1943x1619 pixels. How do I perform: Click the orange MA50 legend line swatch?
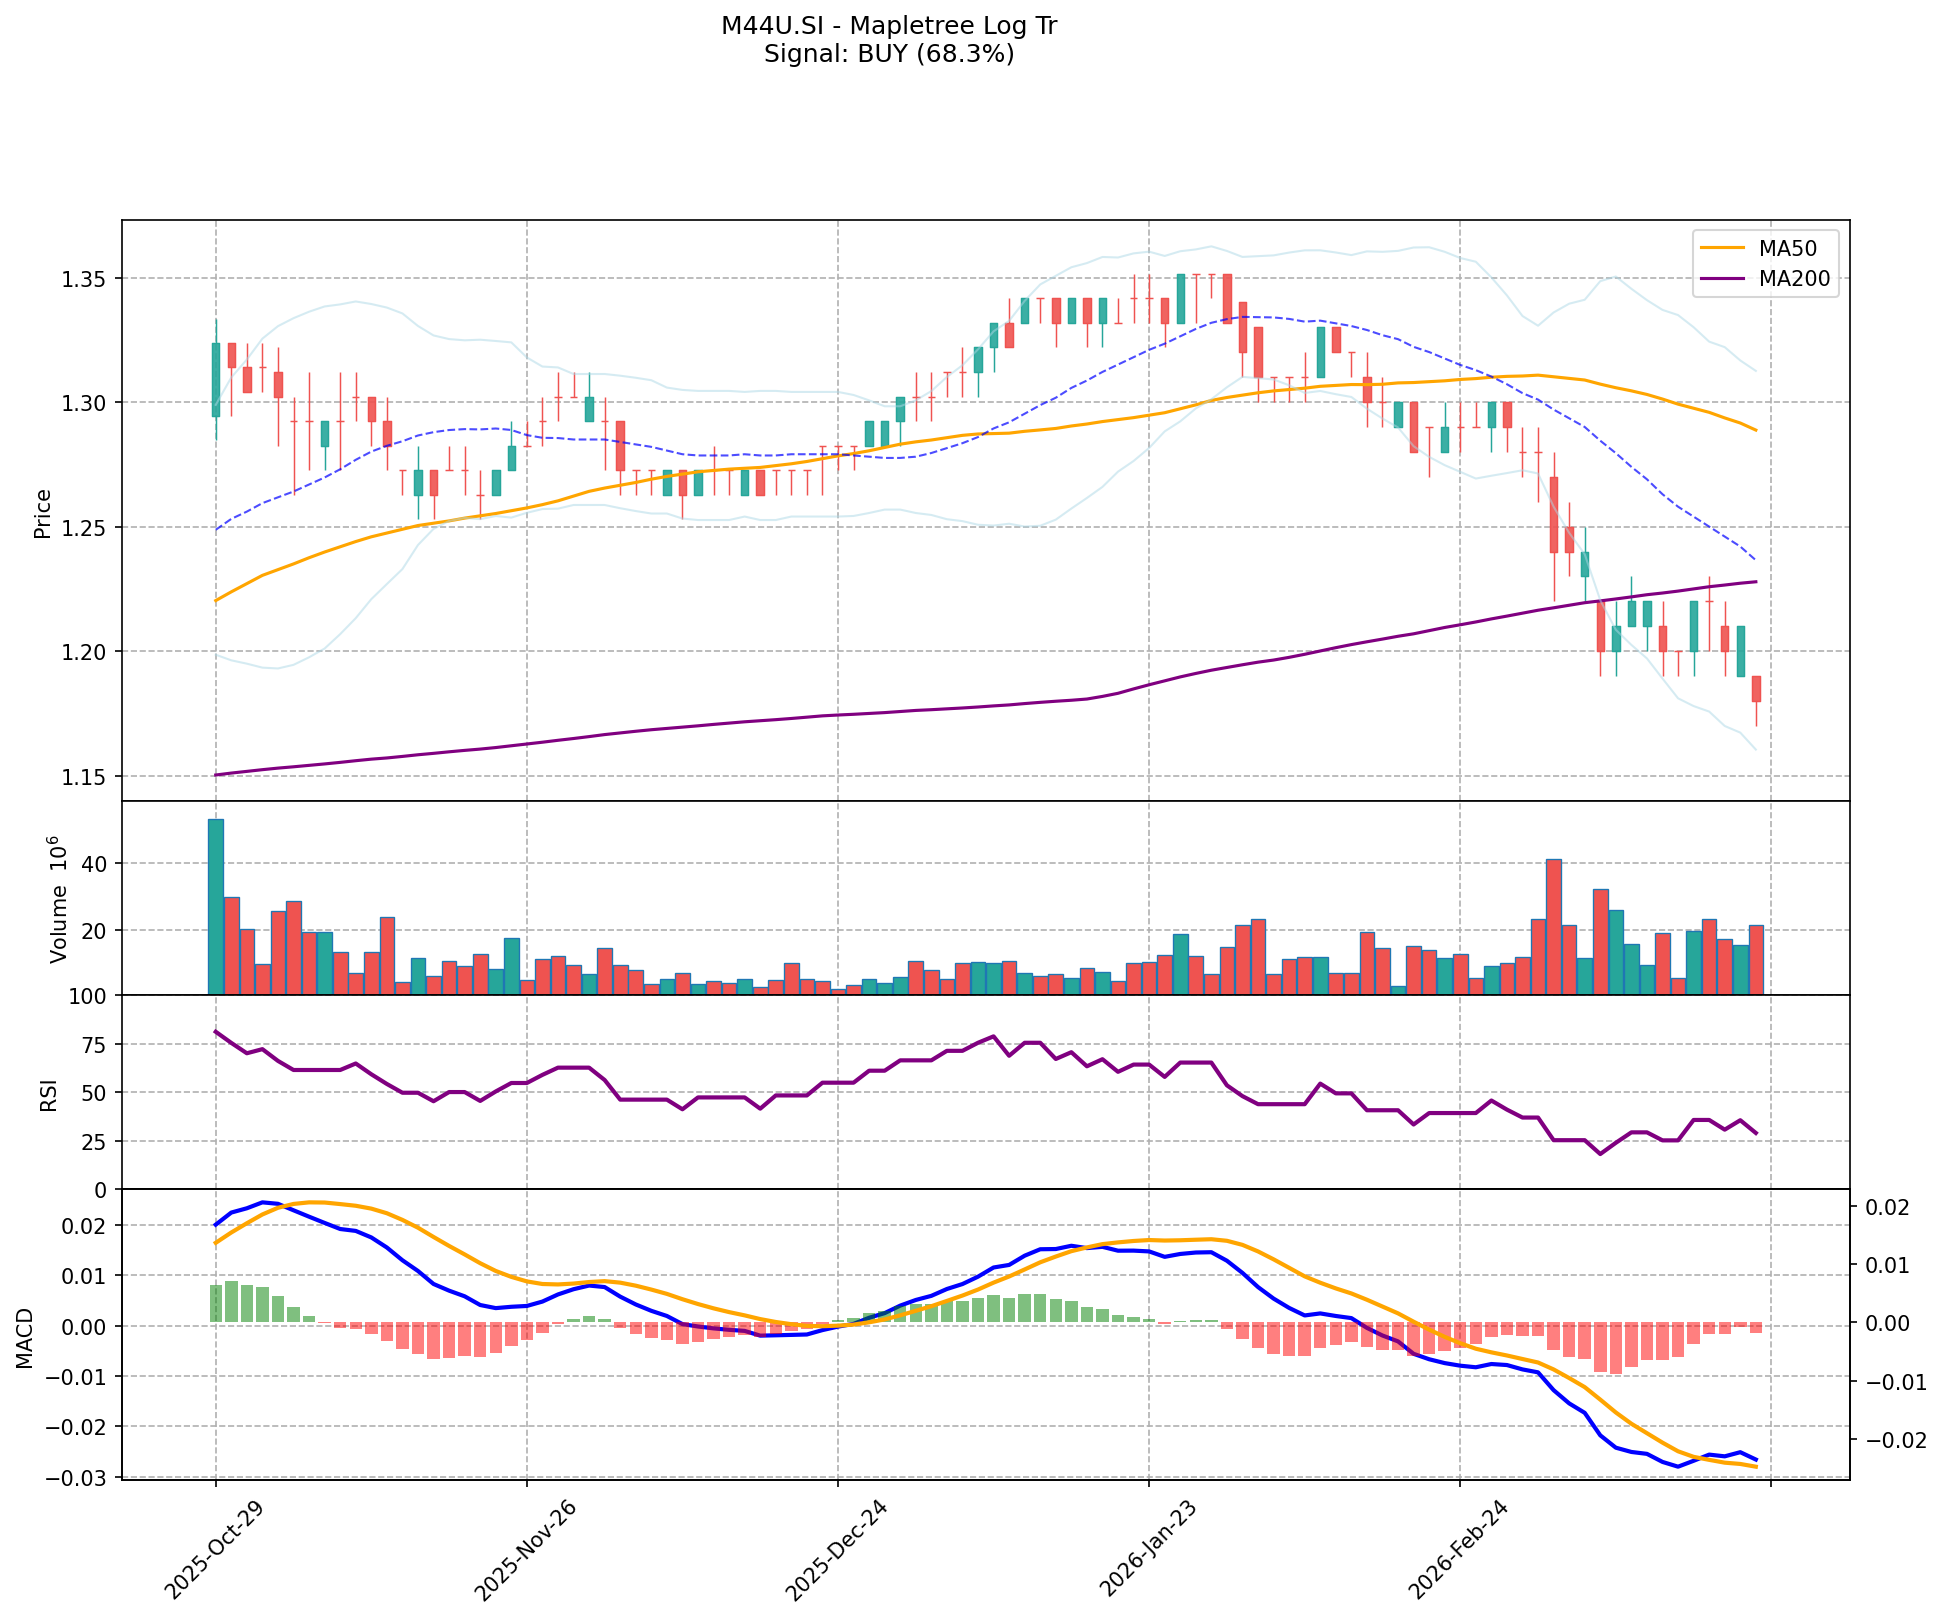(1723, 248)
